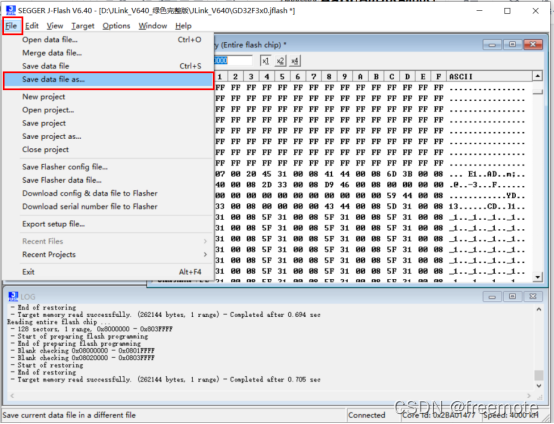Click the x1 zoom button

pyautogui.click(x=265, y=61)
